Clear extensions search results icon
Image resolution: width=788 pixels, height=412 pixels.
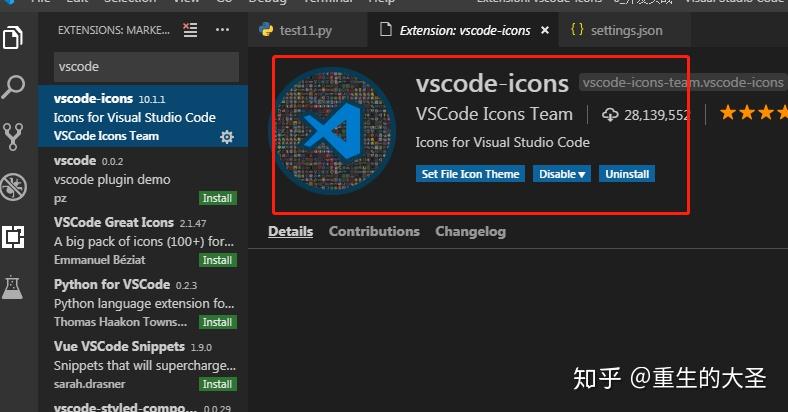(190, 30)
